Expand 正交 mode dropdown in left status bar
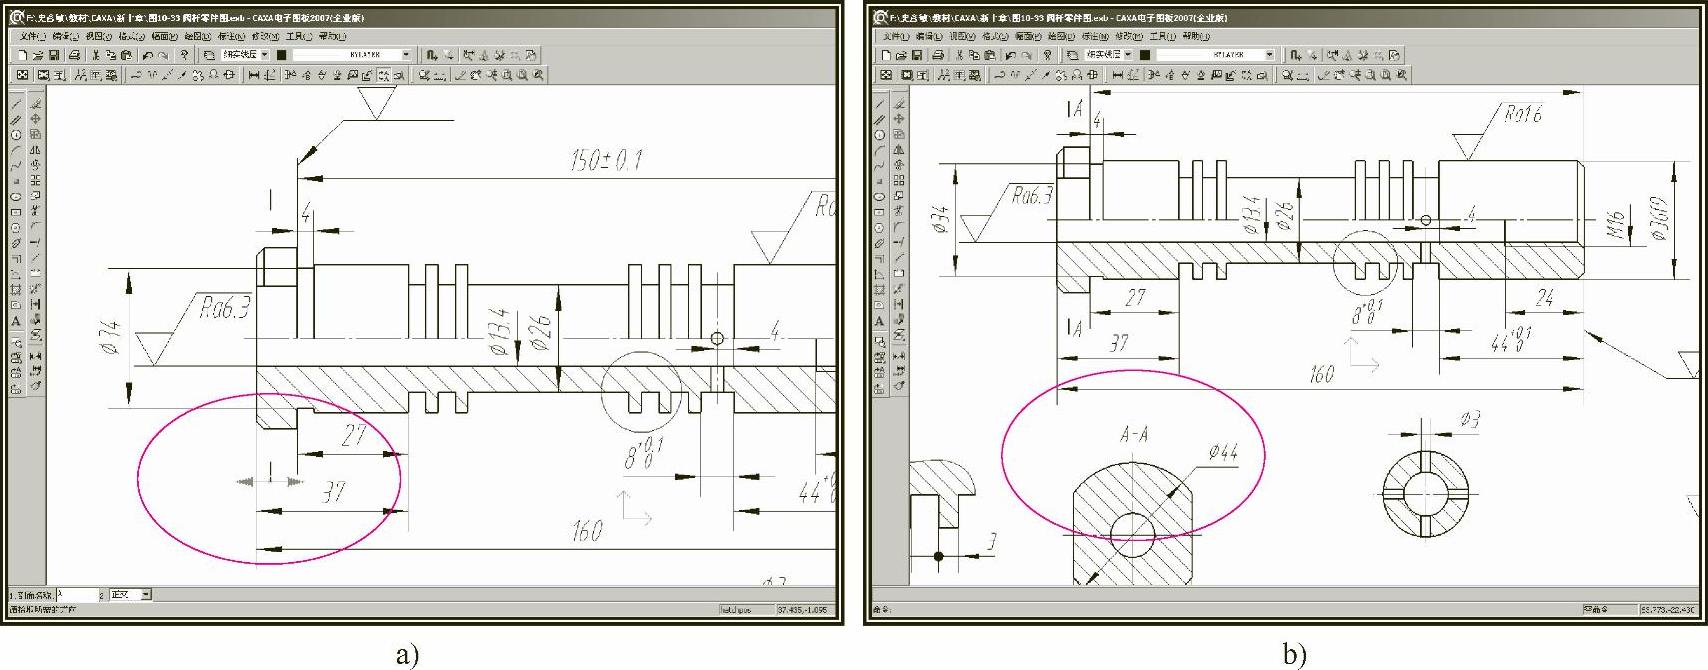 [146, 594]
